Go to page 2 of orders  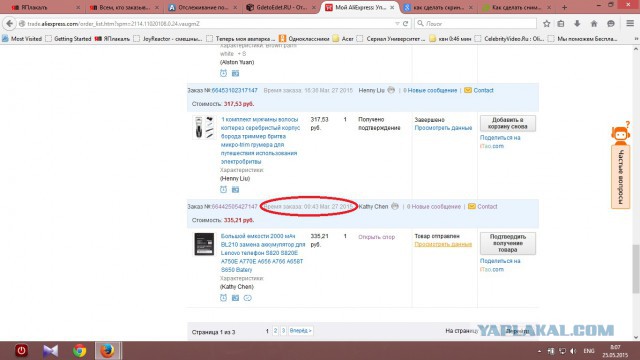tap(275, 331)
